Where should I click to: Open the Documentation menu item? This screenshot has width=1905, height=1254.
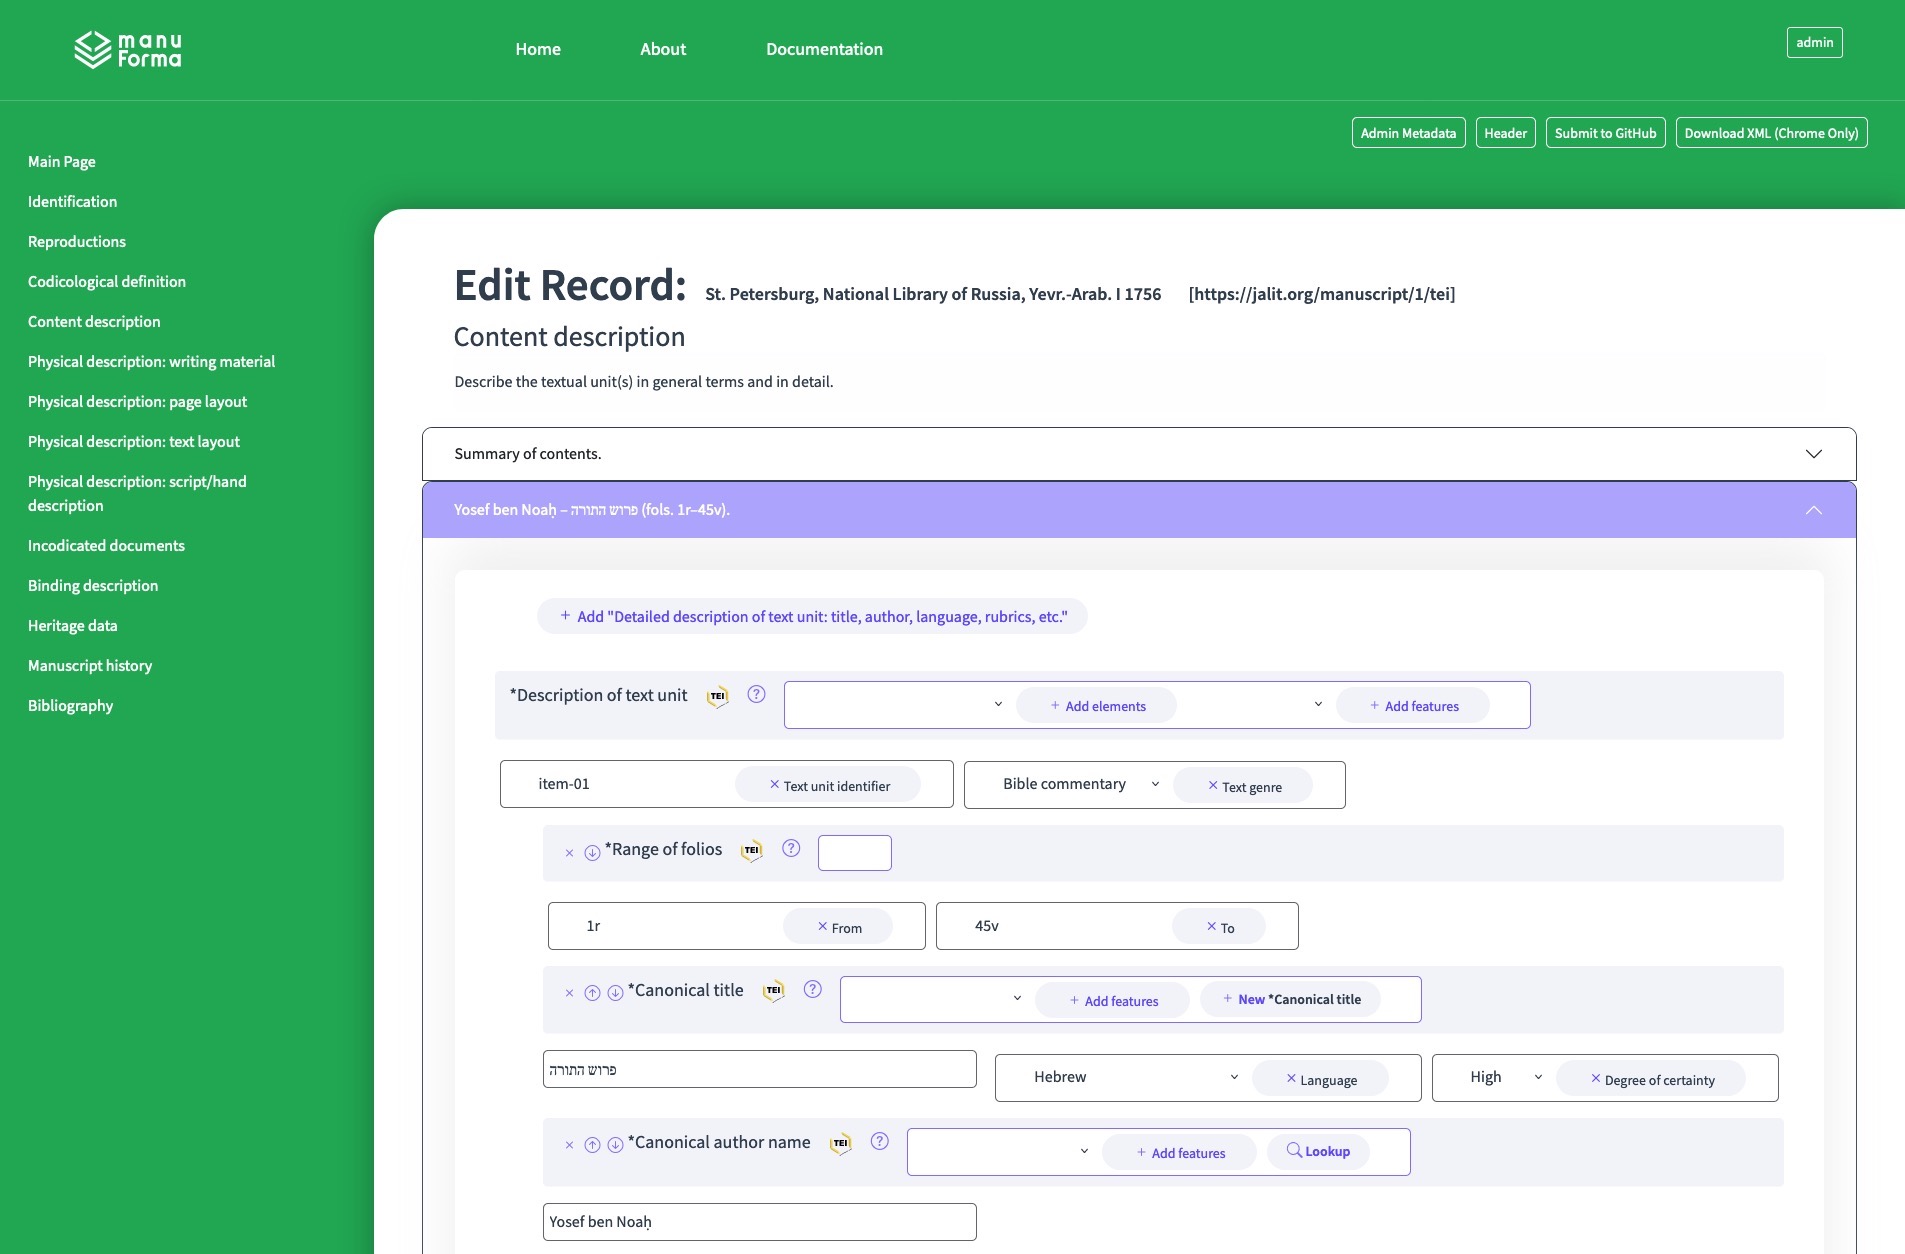point(824,49)
